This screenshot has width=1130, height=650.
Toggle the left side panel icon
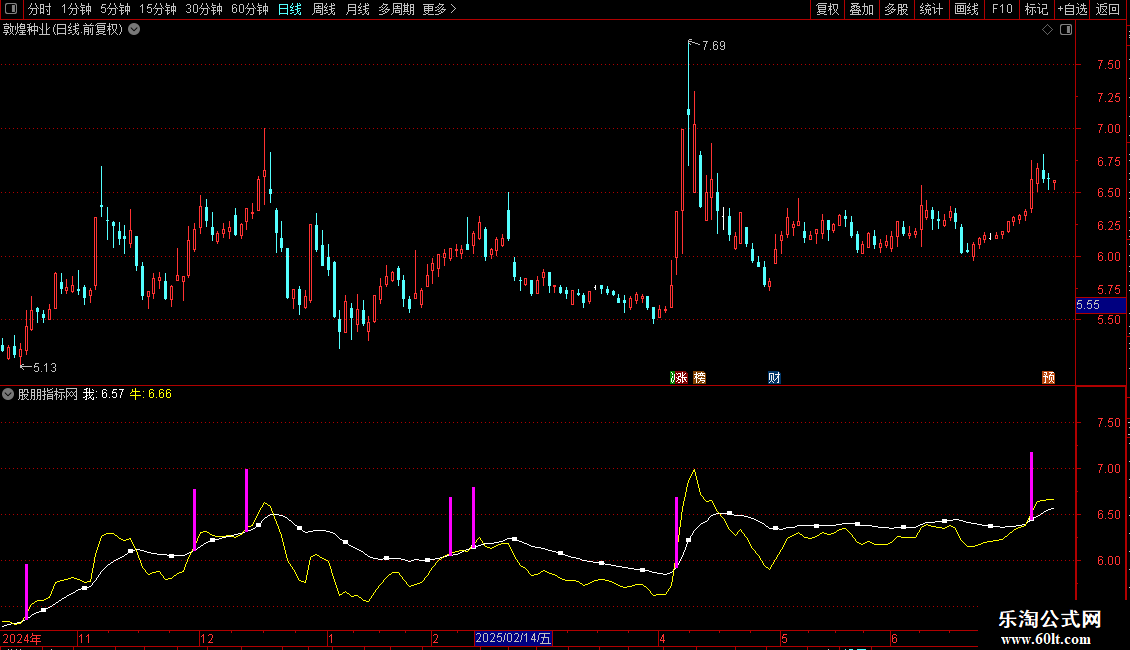[11, 9]
